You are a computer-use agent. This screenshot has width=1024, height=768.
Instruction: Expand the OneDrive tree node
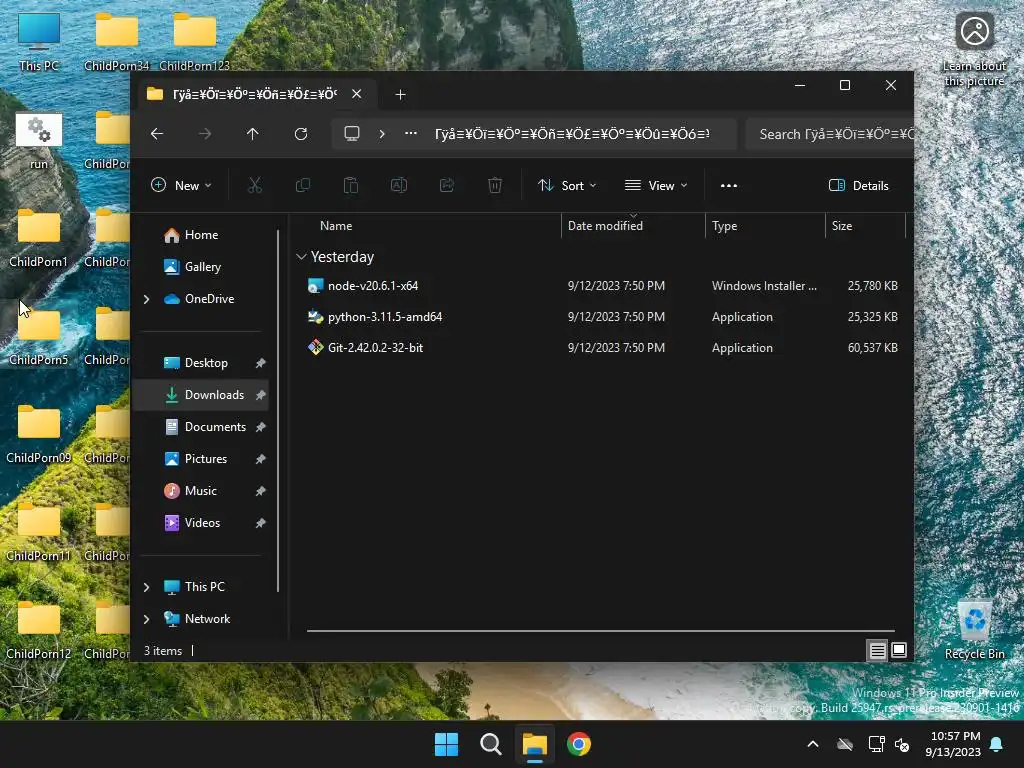146,299
